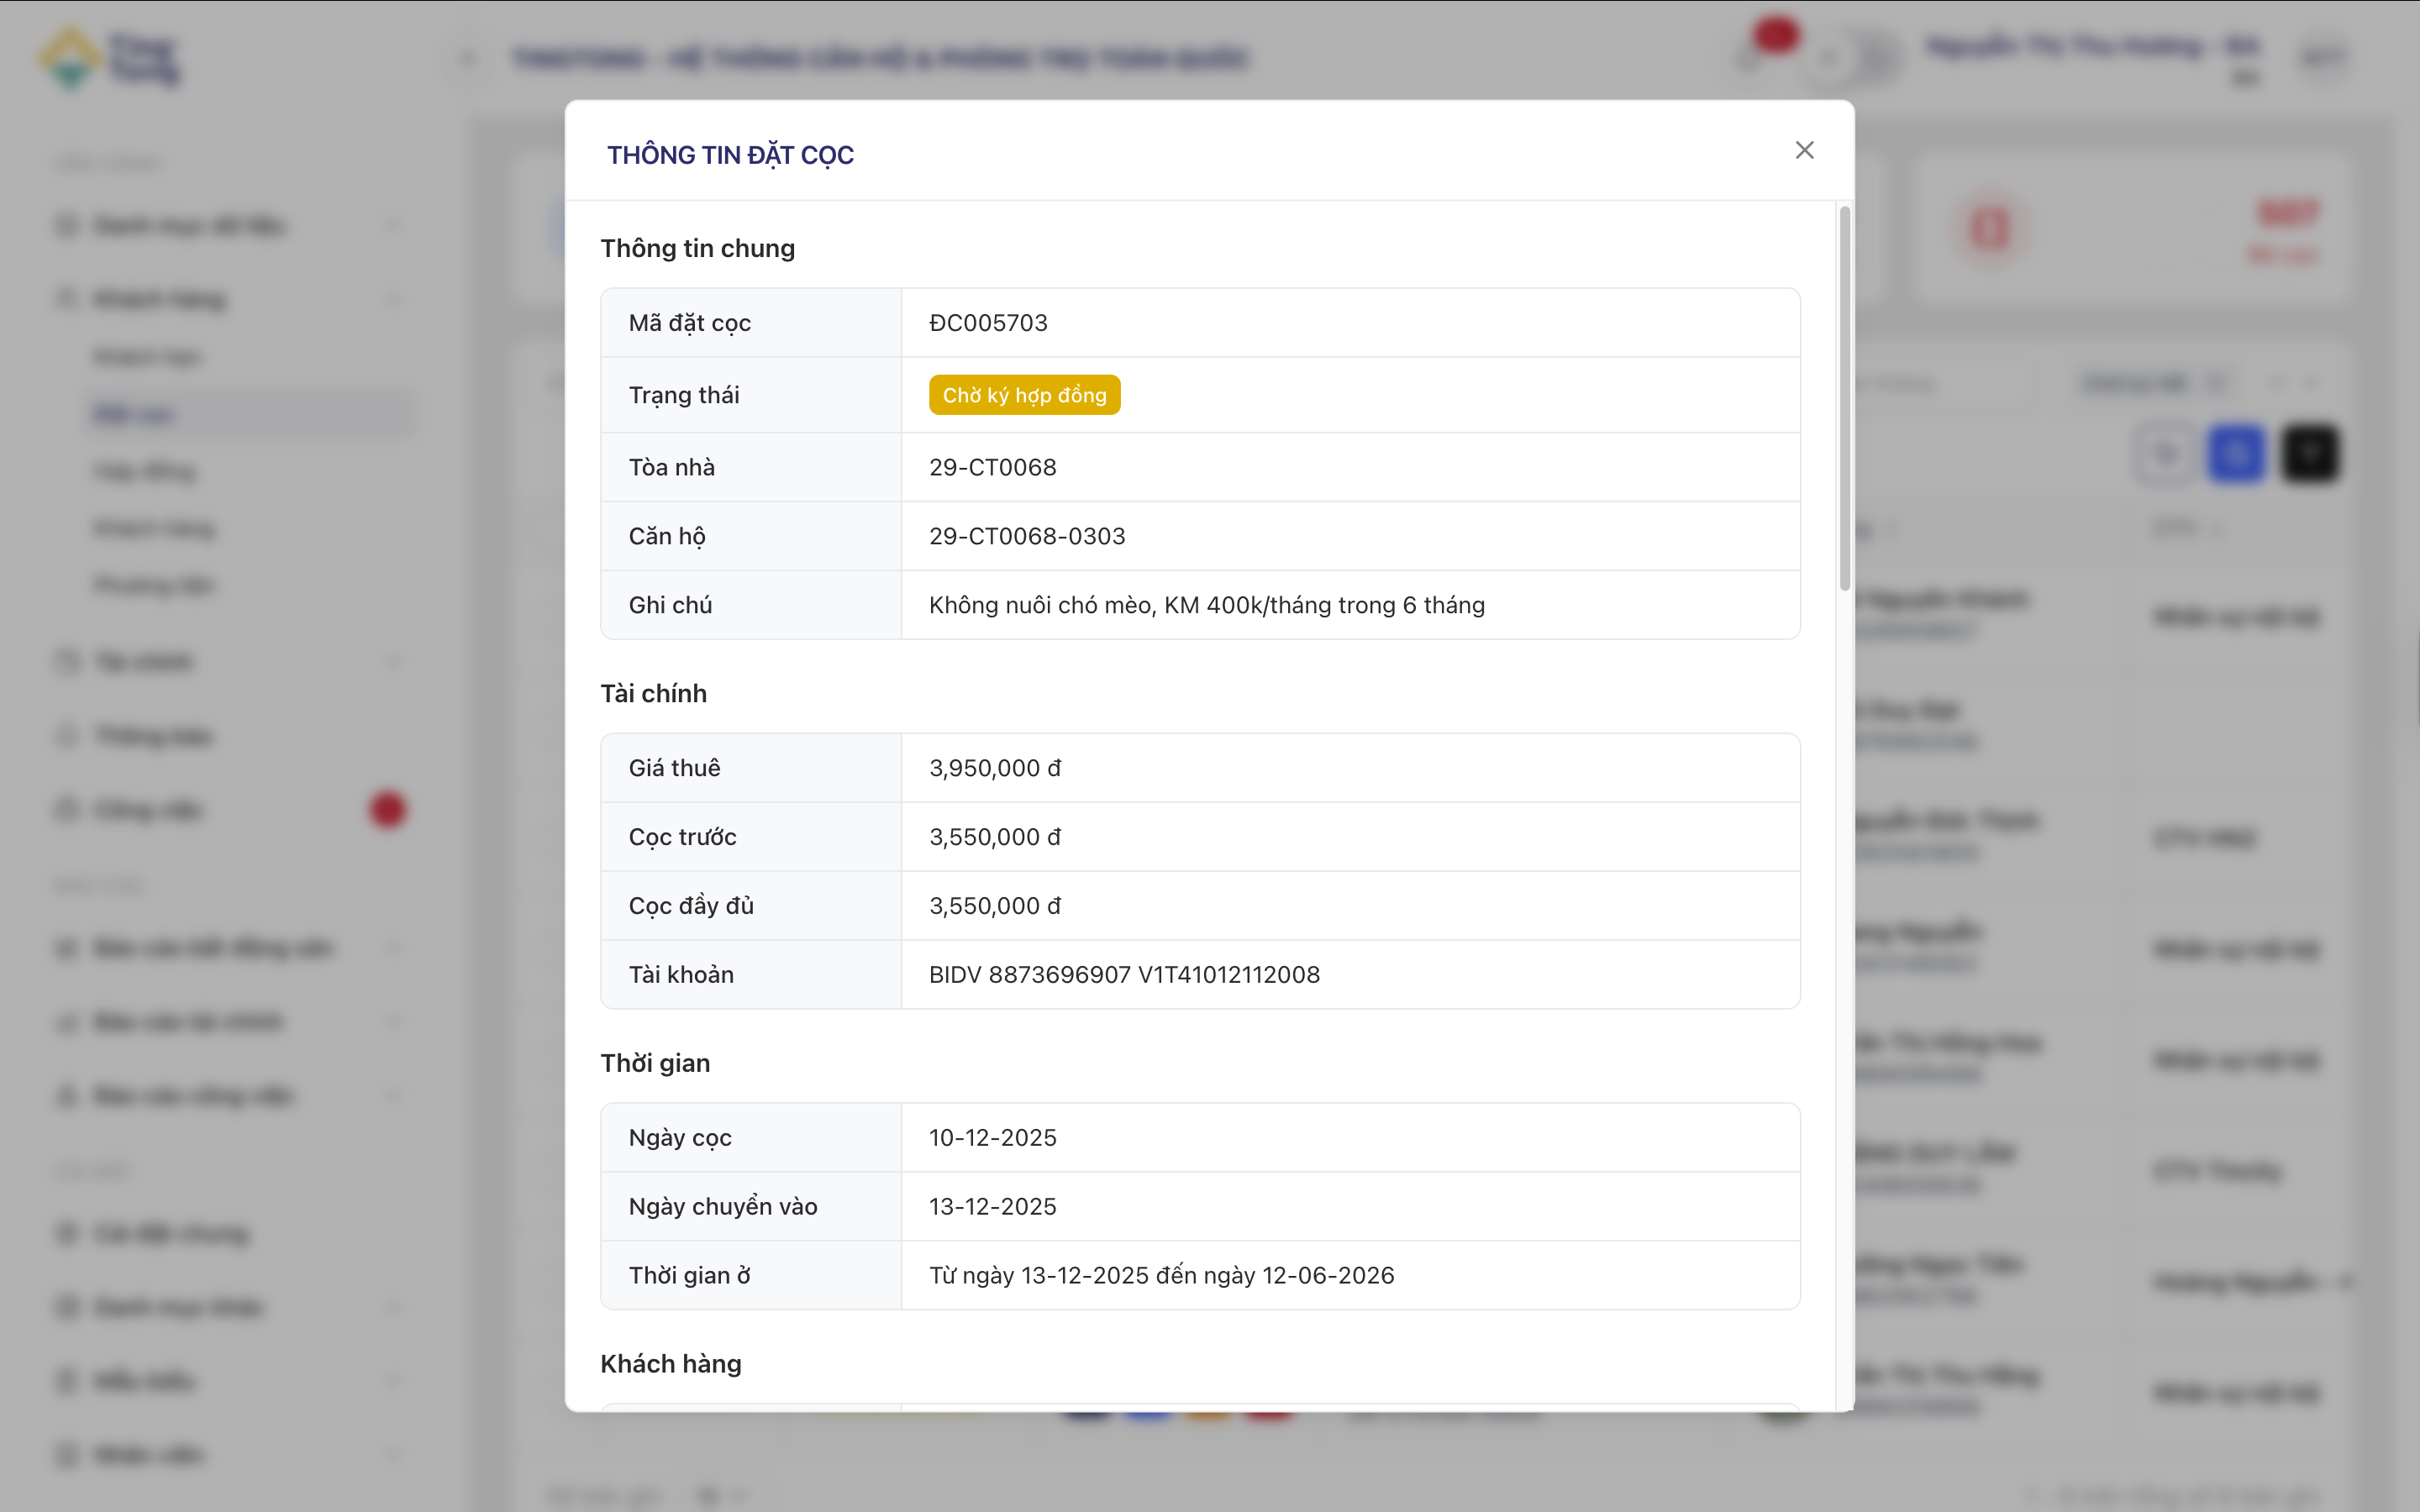The height and width of the screenshot is (1512, 2420).
Task: Click the Ngày chuyển vào date 13-12-2025
Action: tap(992, 1206)
